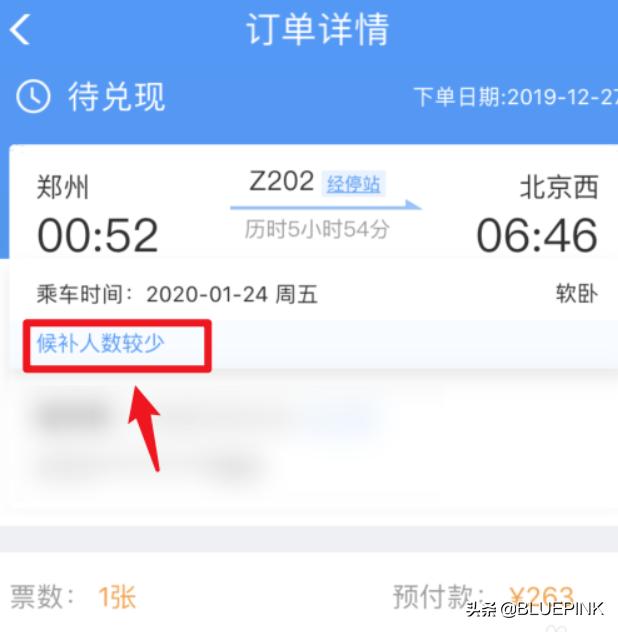Click the 候补人数较少 status text

click(x=100, y=344)
